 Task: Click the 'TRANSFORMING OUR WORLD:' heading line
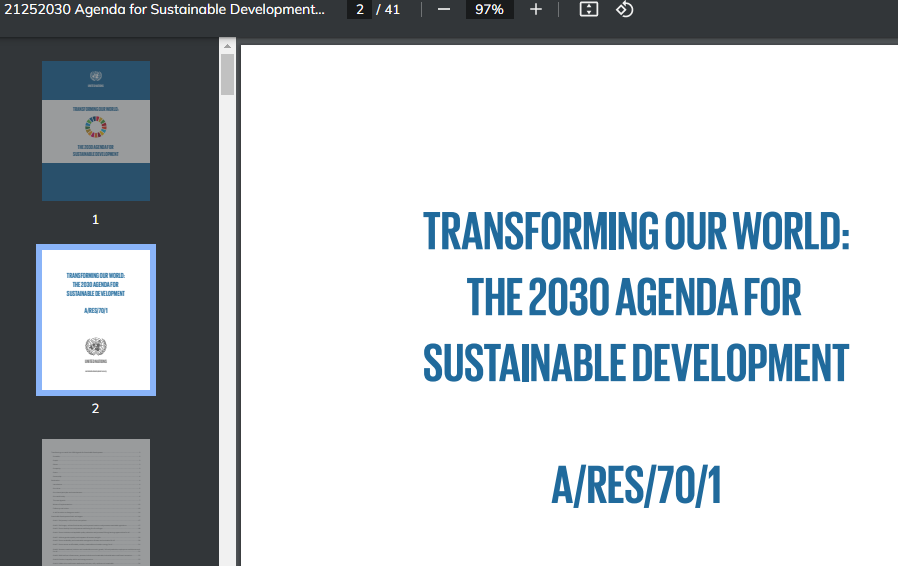click(636, 231)
